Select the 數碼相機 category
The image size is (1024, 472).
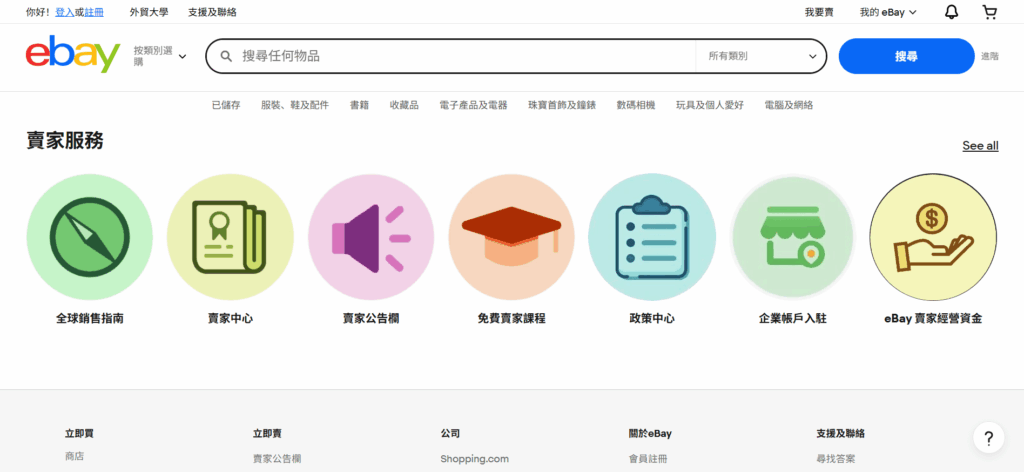click(x=636, y=105)
